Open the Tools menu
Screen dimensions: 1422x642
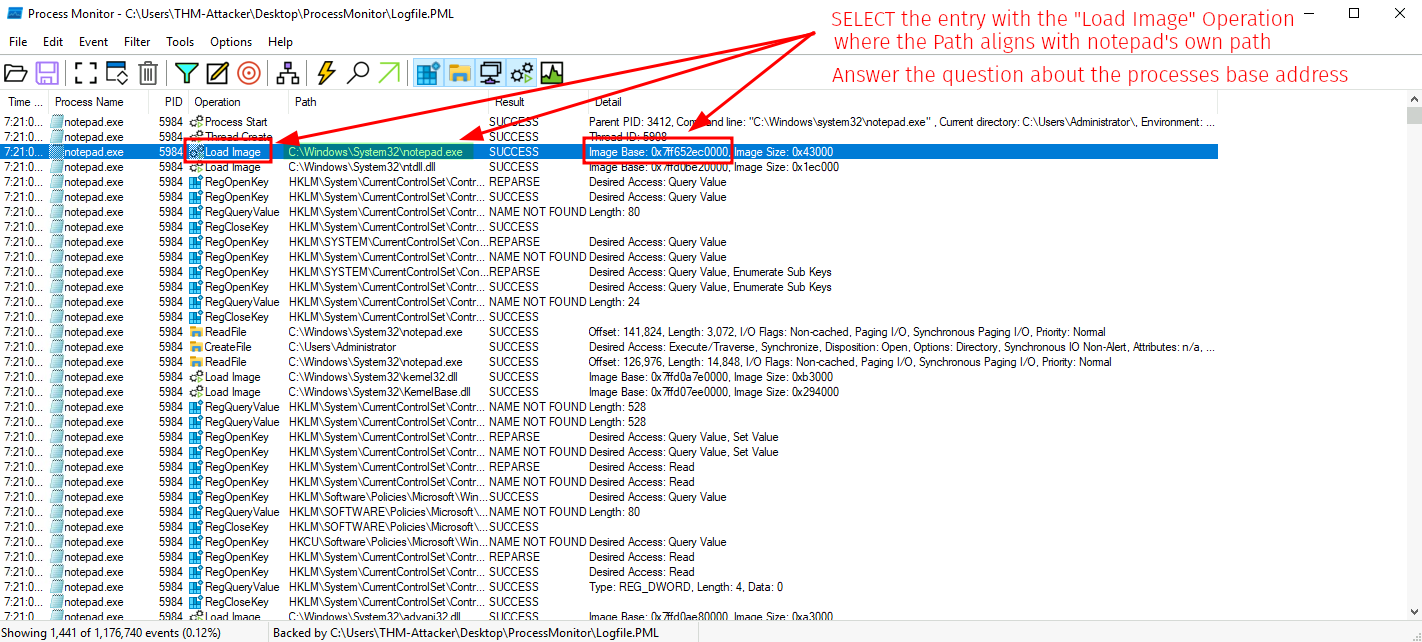point(180,42)
